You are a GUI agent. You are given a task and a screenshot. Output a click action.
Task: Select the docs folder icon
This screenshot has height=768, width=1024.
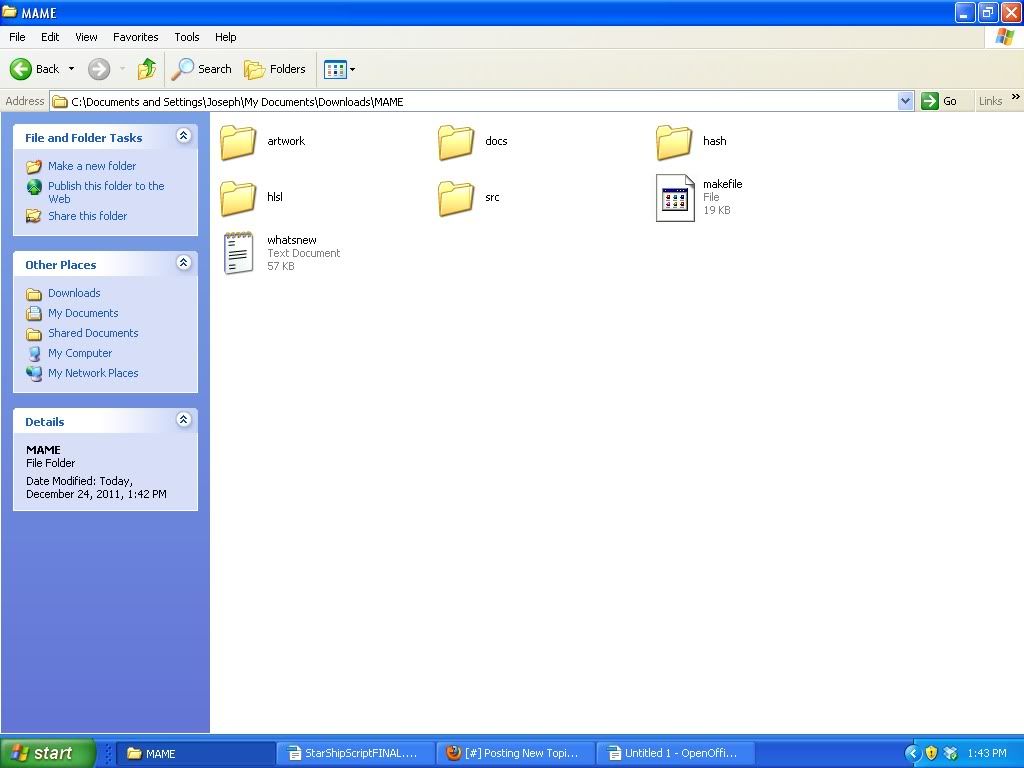click(456, 142)
